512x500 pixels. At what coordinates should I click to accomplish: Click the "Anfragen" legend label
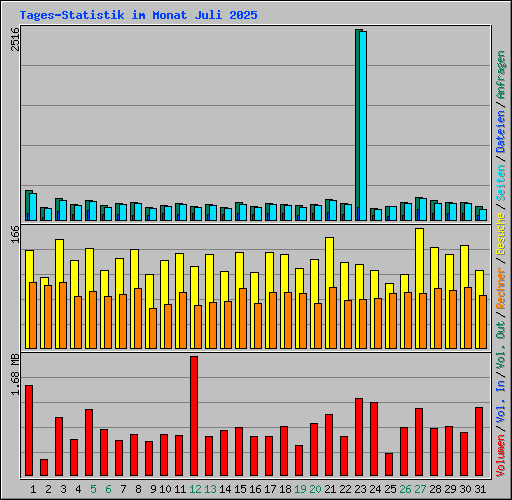[501, 75]
